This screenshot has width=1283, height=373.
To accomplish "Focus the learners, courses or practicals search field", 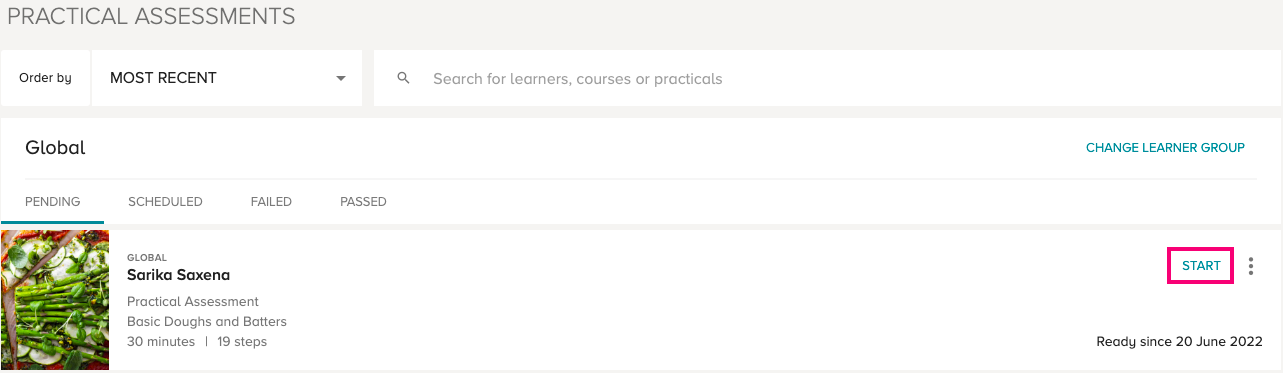I will pos(827,78).
